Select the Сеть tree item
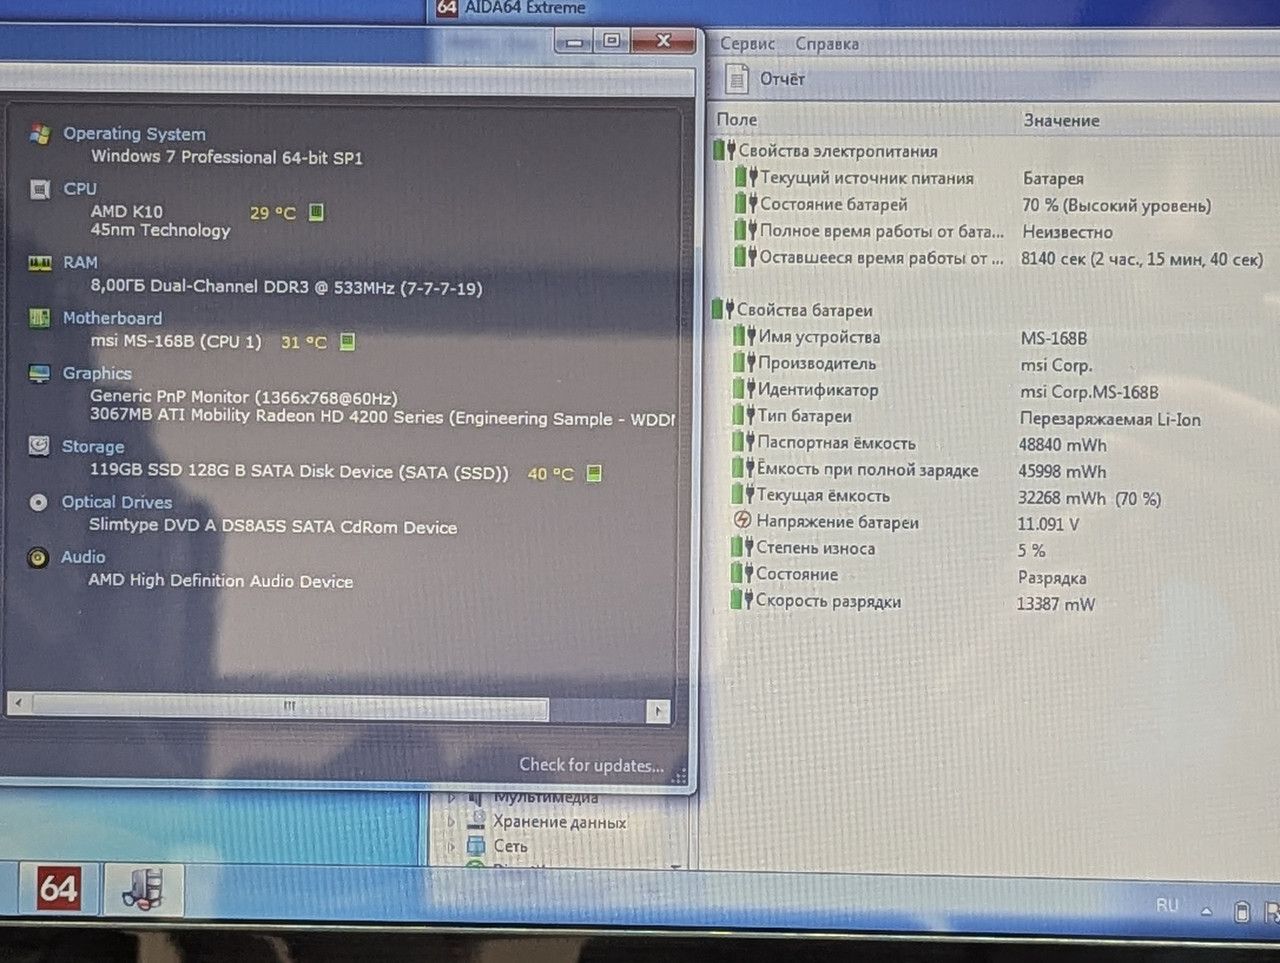The height and width of the screenshot is (963, 1280). point(510,847)
